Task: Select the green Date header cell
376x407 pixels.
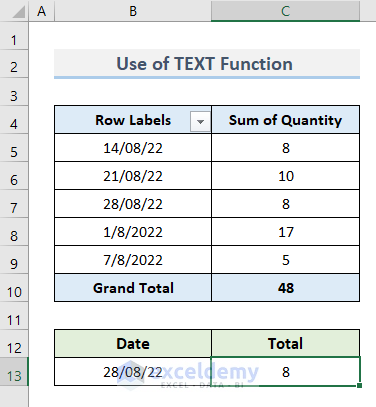Action: tap(133, 344)
